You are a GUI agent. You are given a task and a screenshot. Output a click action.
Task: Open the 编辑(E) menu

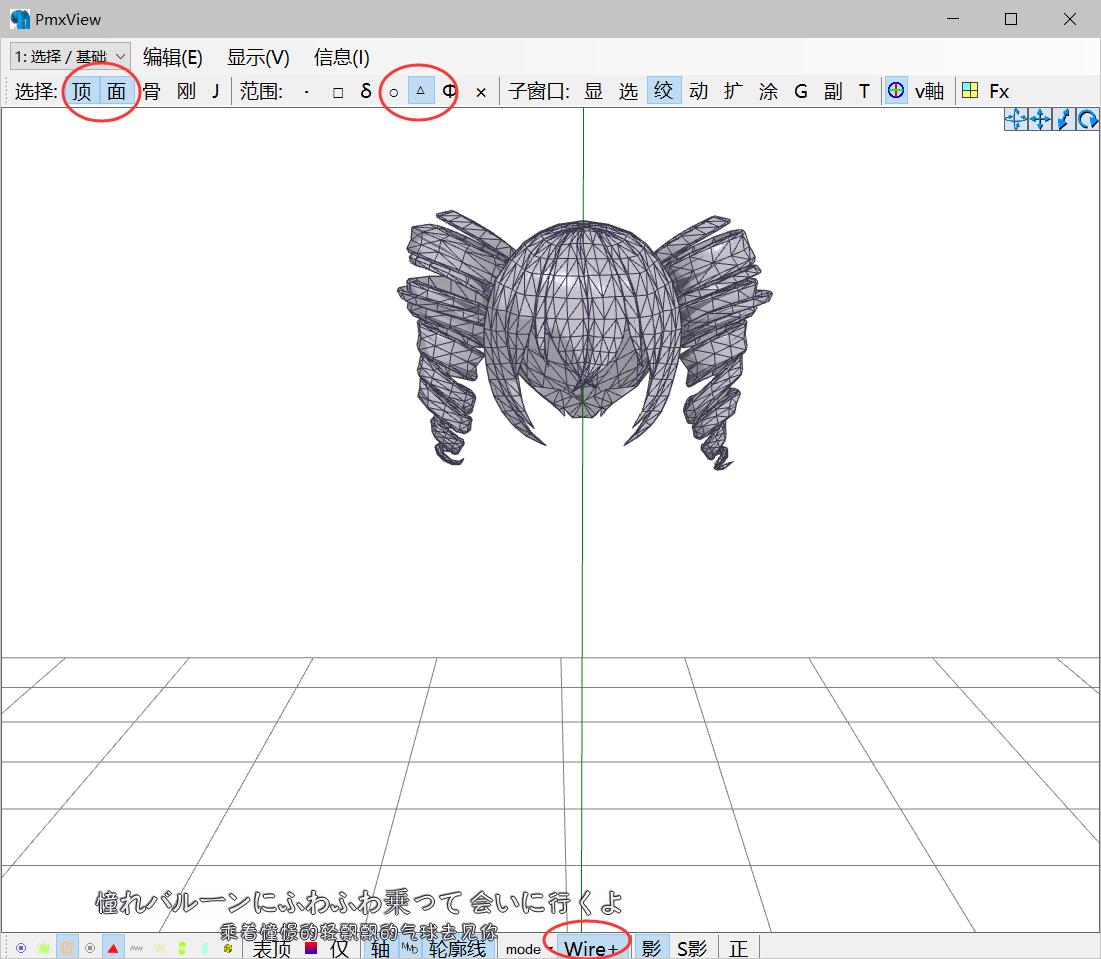[x=173, y=57]
